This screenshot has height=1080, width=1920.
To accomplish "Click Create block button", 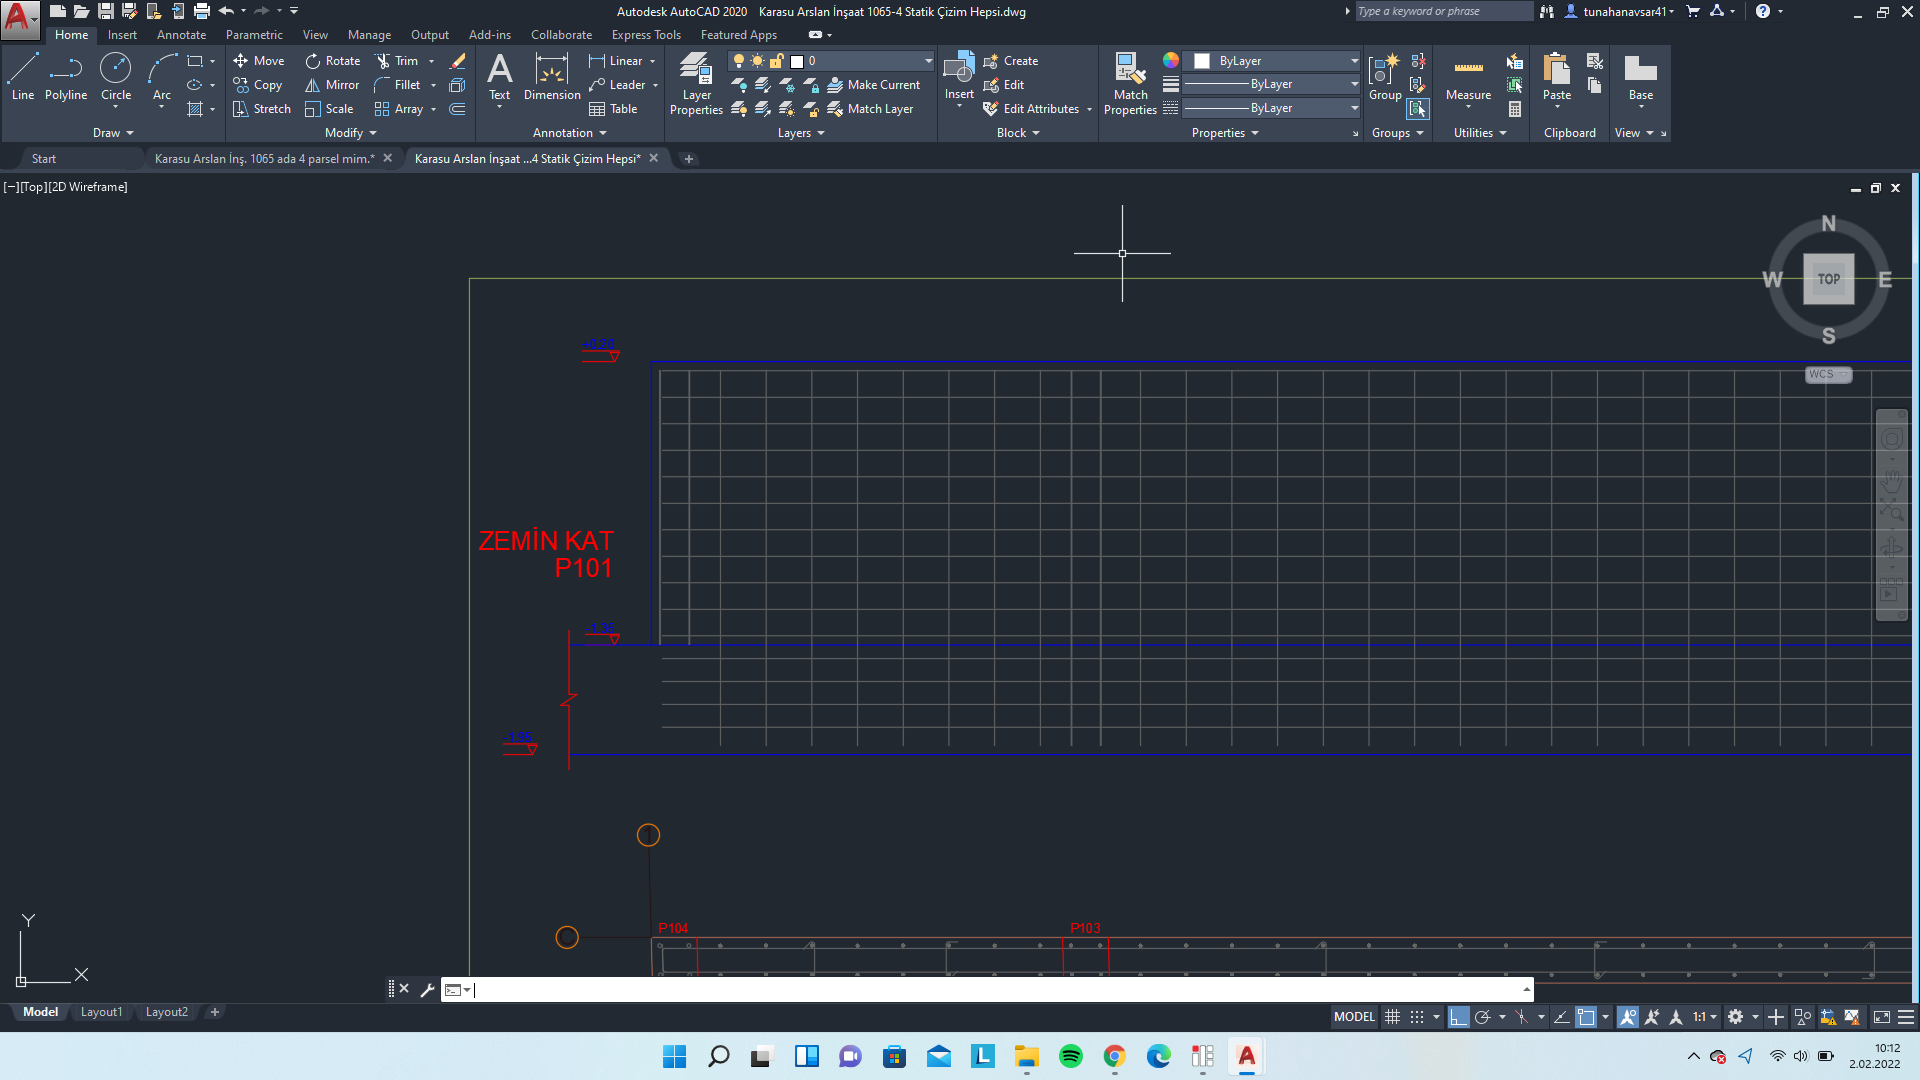I will (1011, 61).
